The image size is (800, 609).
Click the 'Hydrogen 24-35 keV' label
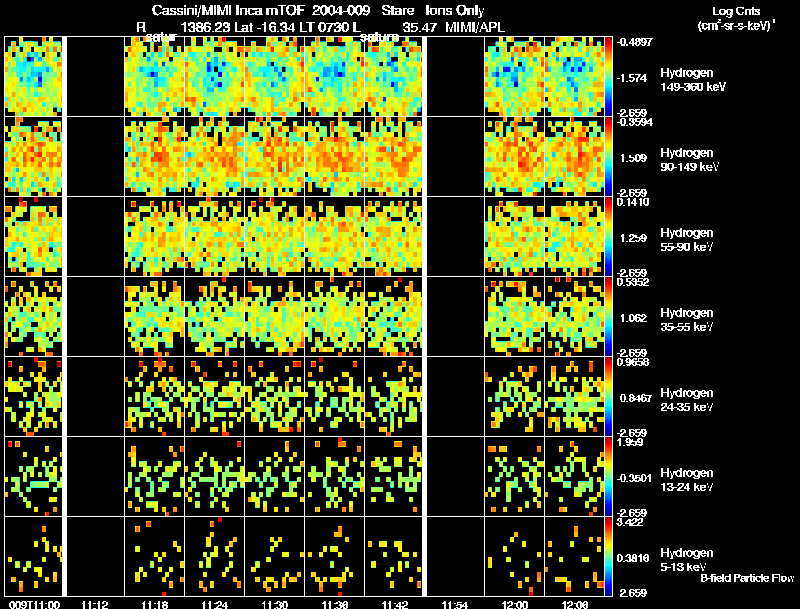[x=687, y=400]
